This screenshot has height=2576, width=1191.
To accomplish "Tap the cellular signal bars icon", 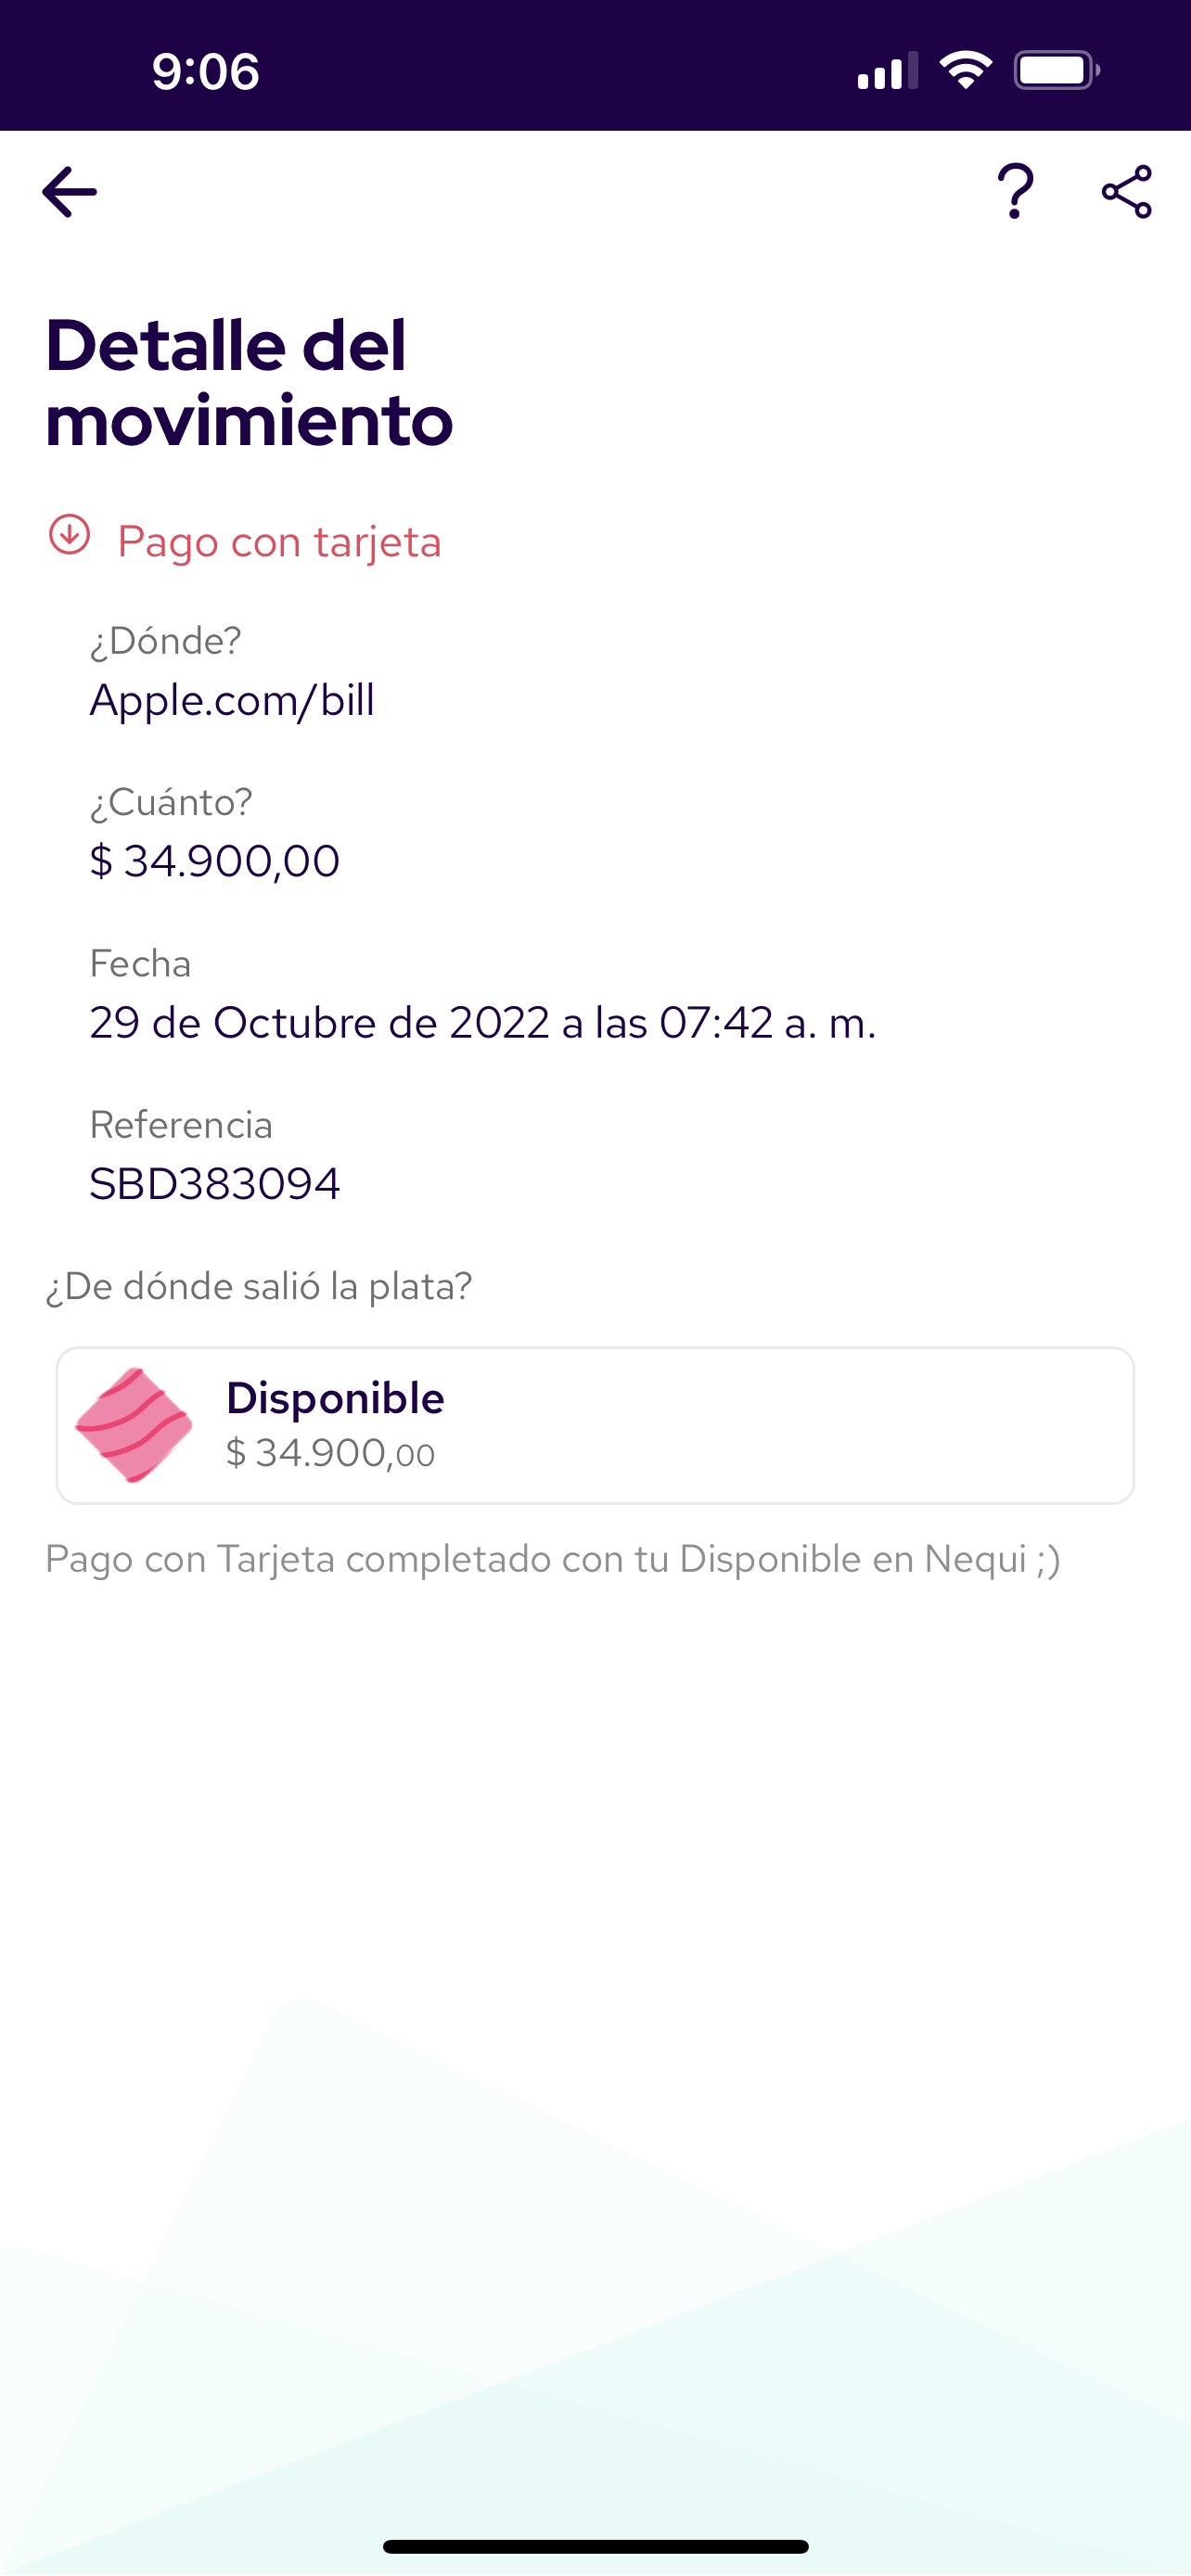I will coord(887,71).
